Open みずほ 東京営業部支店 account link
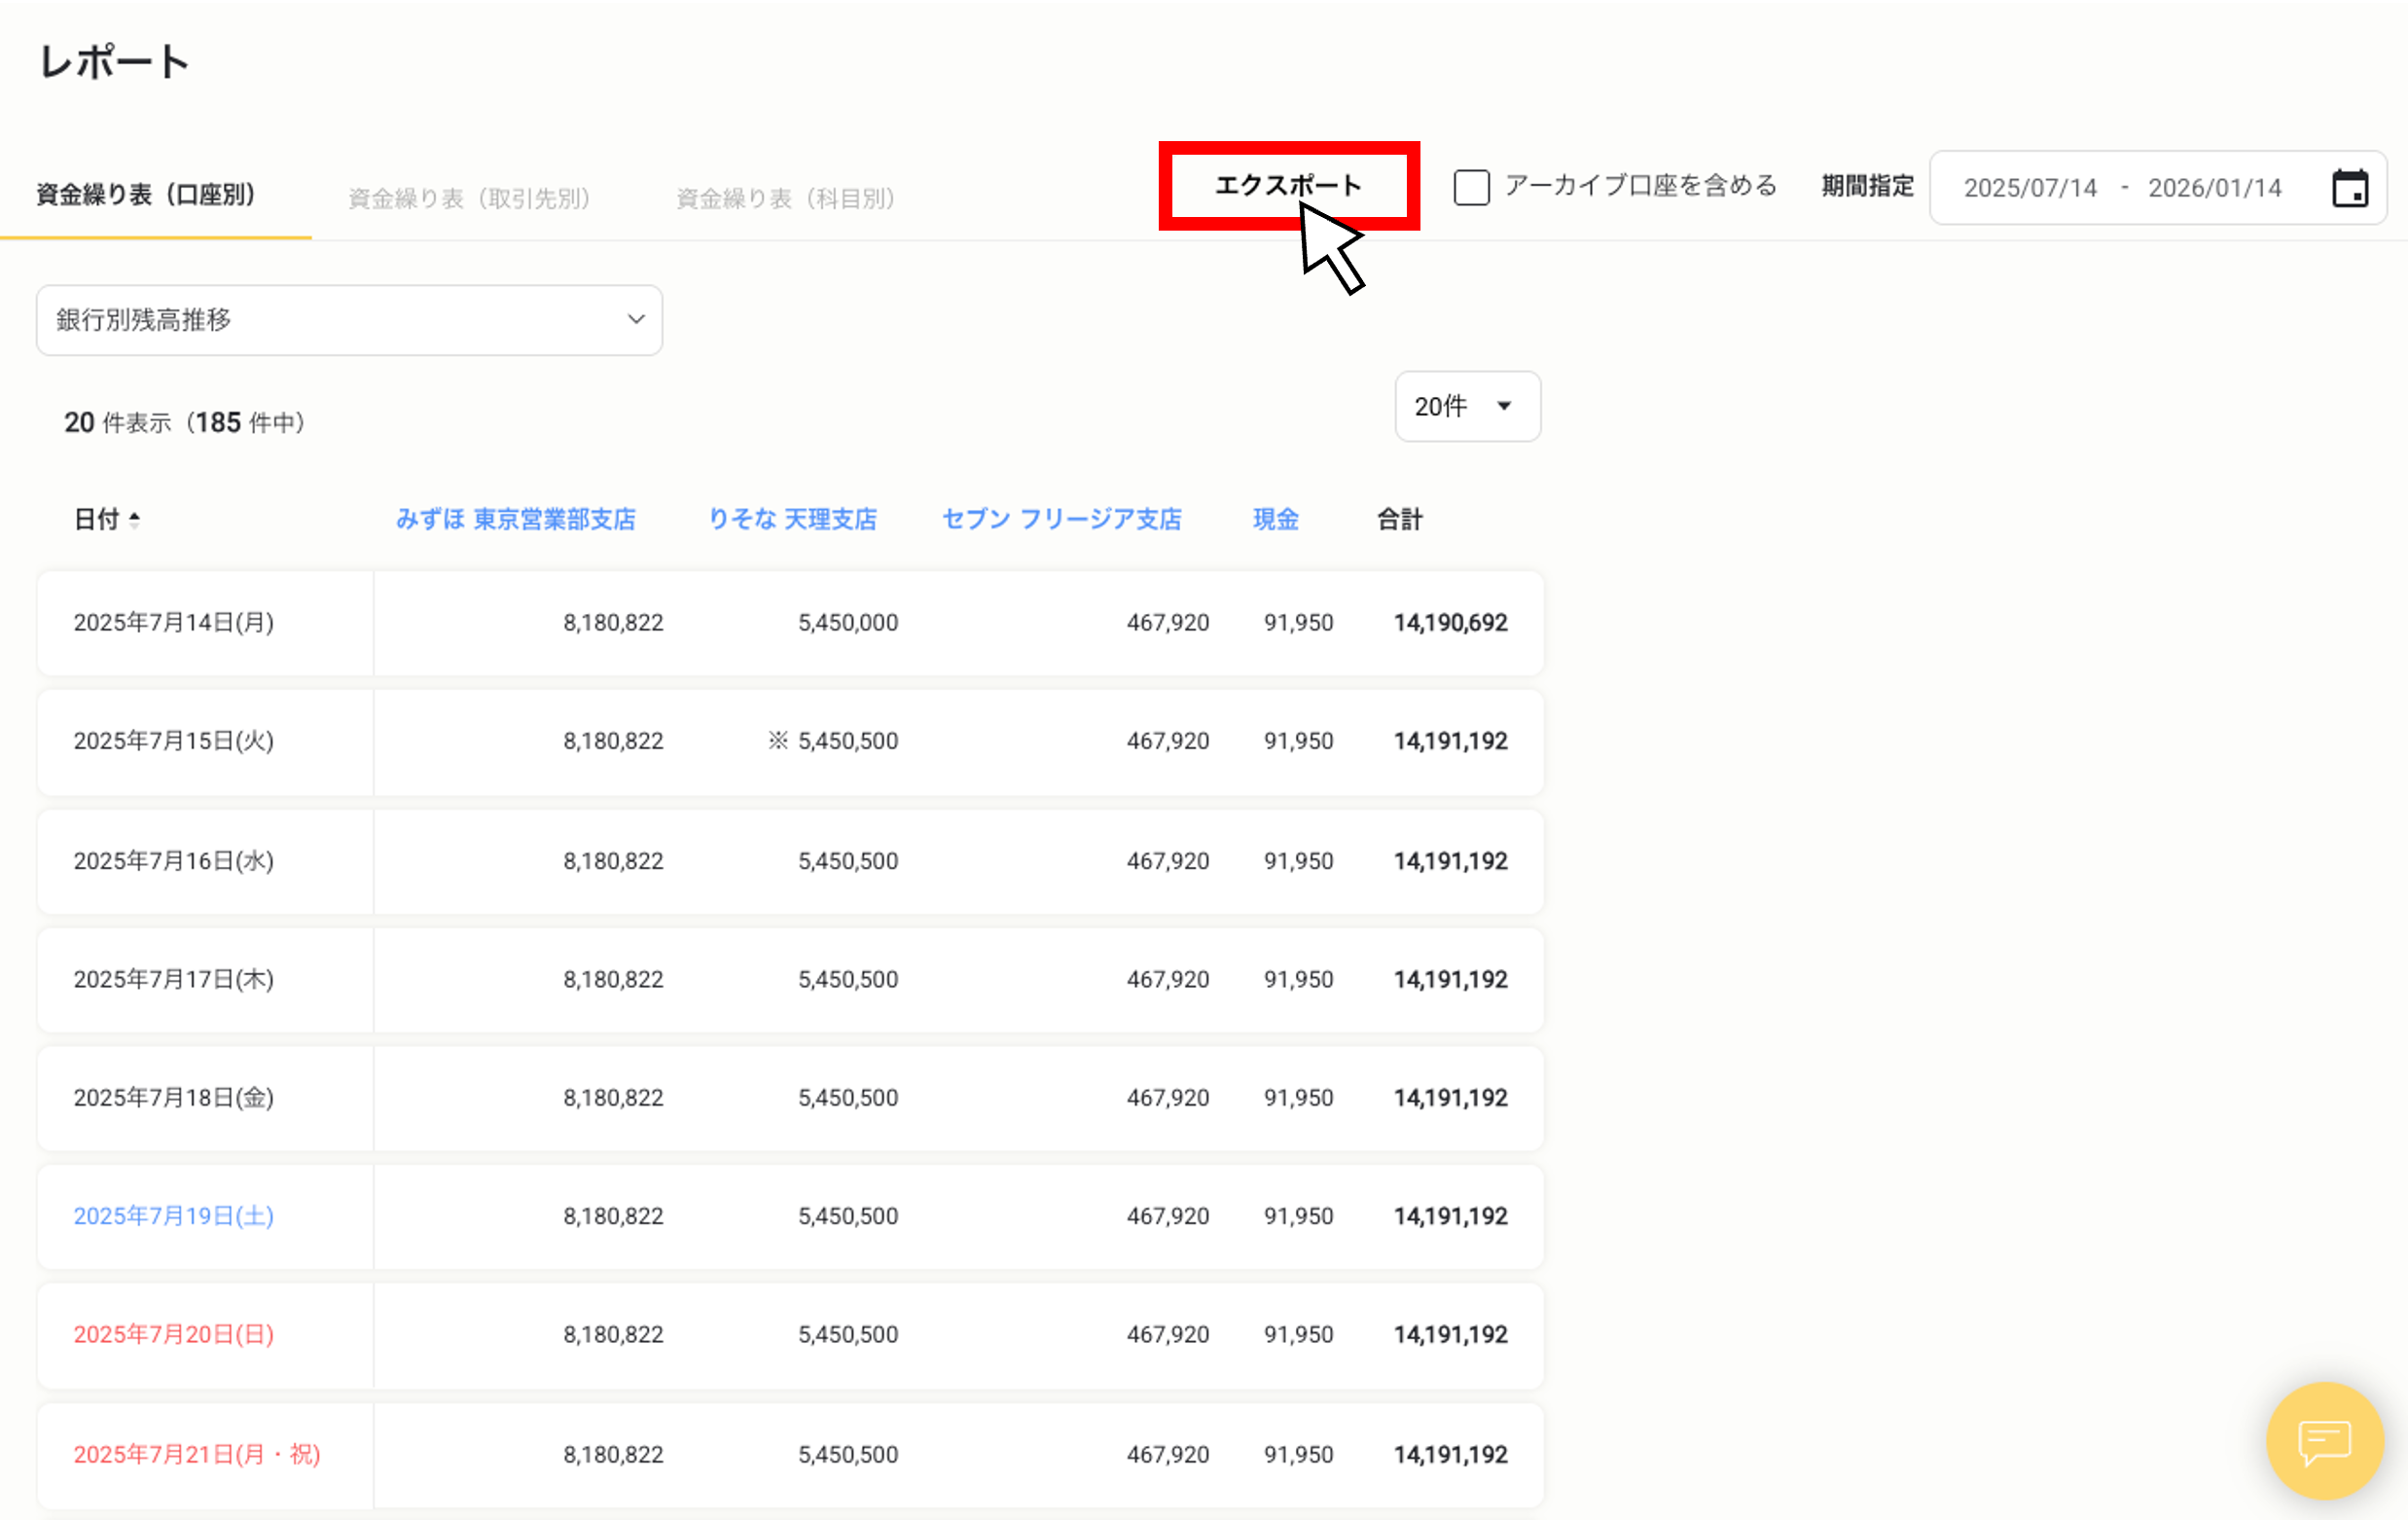Viewport: 2408px width, 1520px height. [515, 519]
